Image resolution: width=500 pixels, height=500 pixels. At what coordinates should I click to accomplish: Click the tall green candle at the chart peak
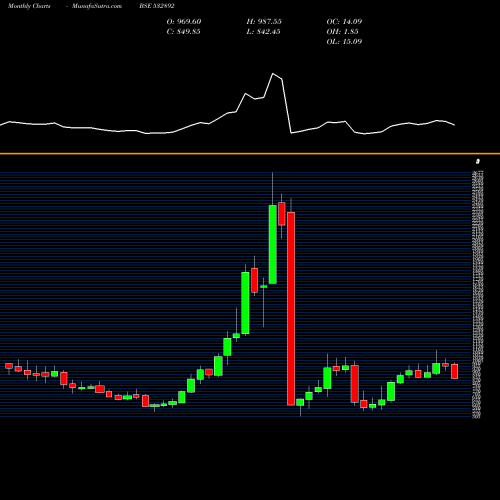click(x=273, y=244)
